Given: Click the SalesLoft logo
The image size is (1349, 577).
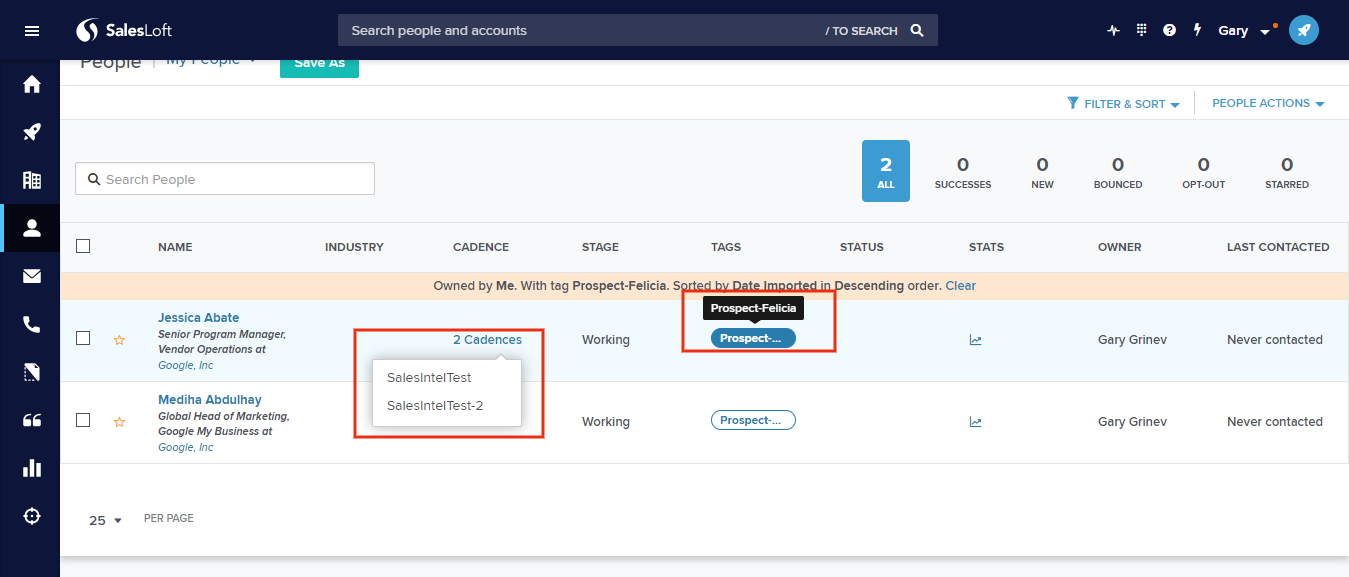Looking at the screenshot, I should pyautogui.click(x=124, y=30).
